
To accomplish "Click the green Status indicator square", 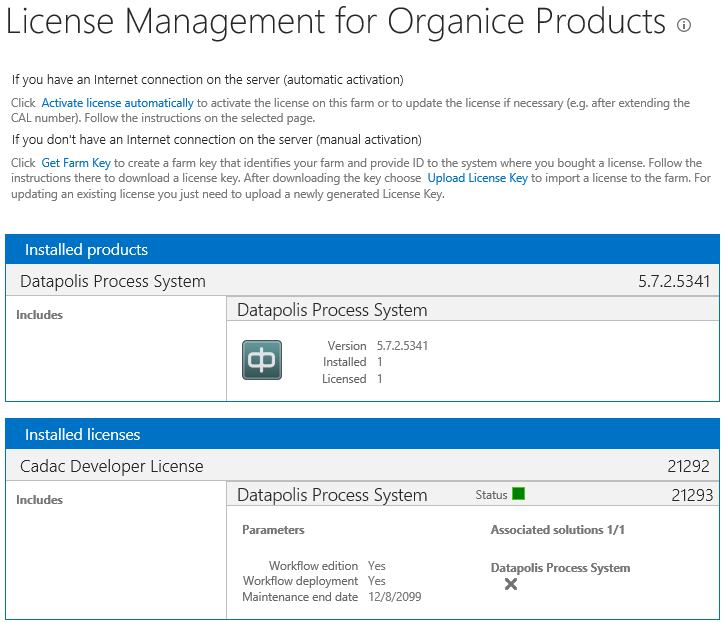I will [519, 494].
